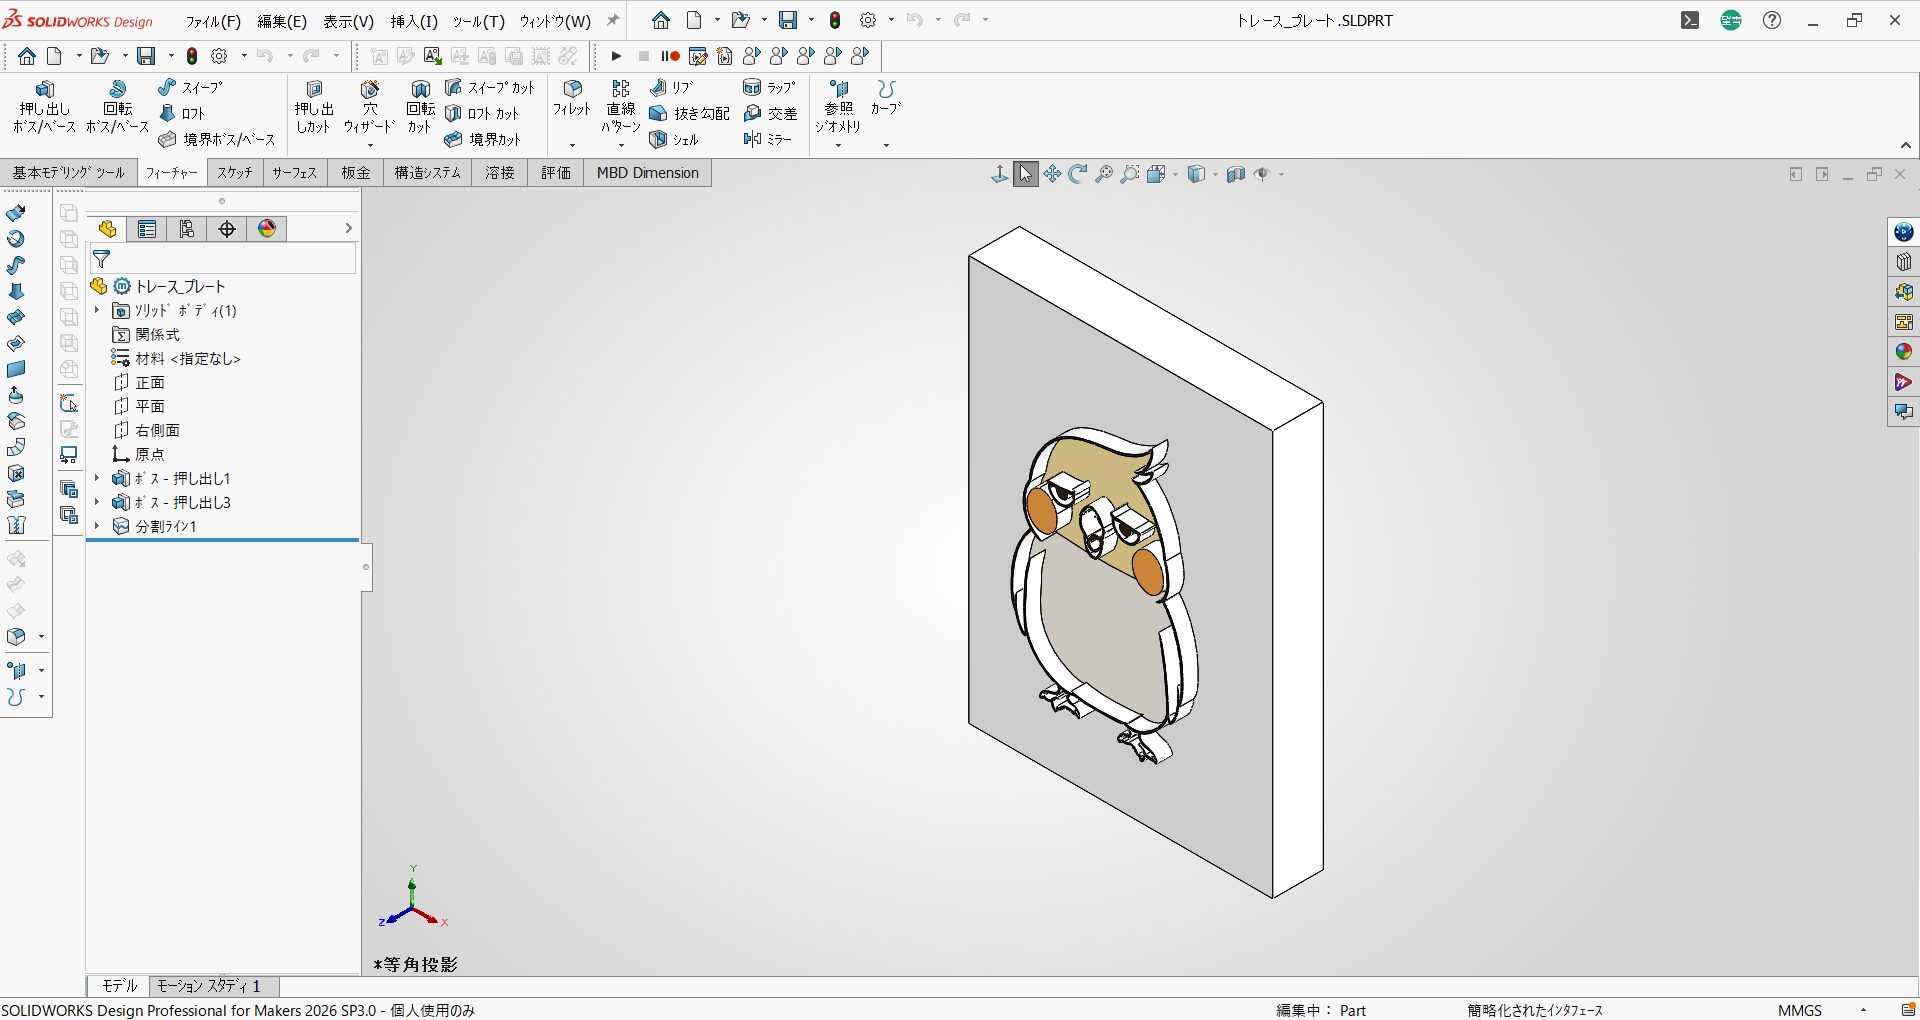
Task: Select the 回転ボス/ベース revolve tool
Action: (x=117, y=107)
